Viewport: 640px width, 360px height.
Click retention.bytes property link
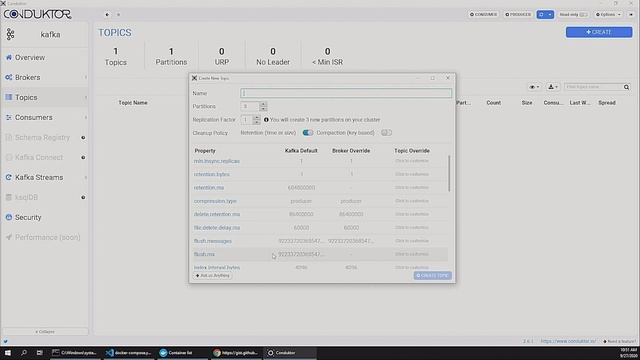[x=211, y=174]
